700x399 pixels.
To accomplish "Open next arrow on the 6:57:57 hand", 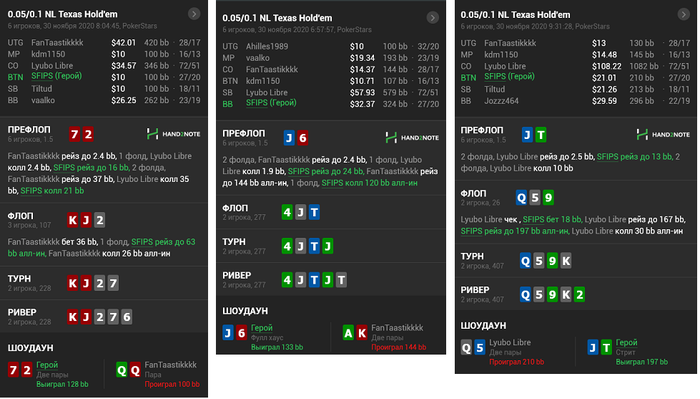I will (432, 17).
